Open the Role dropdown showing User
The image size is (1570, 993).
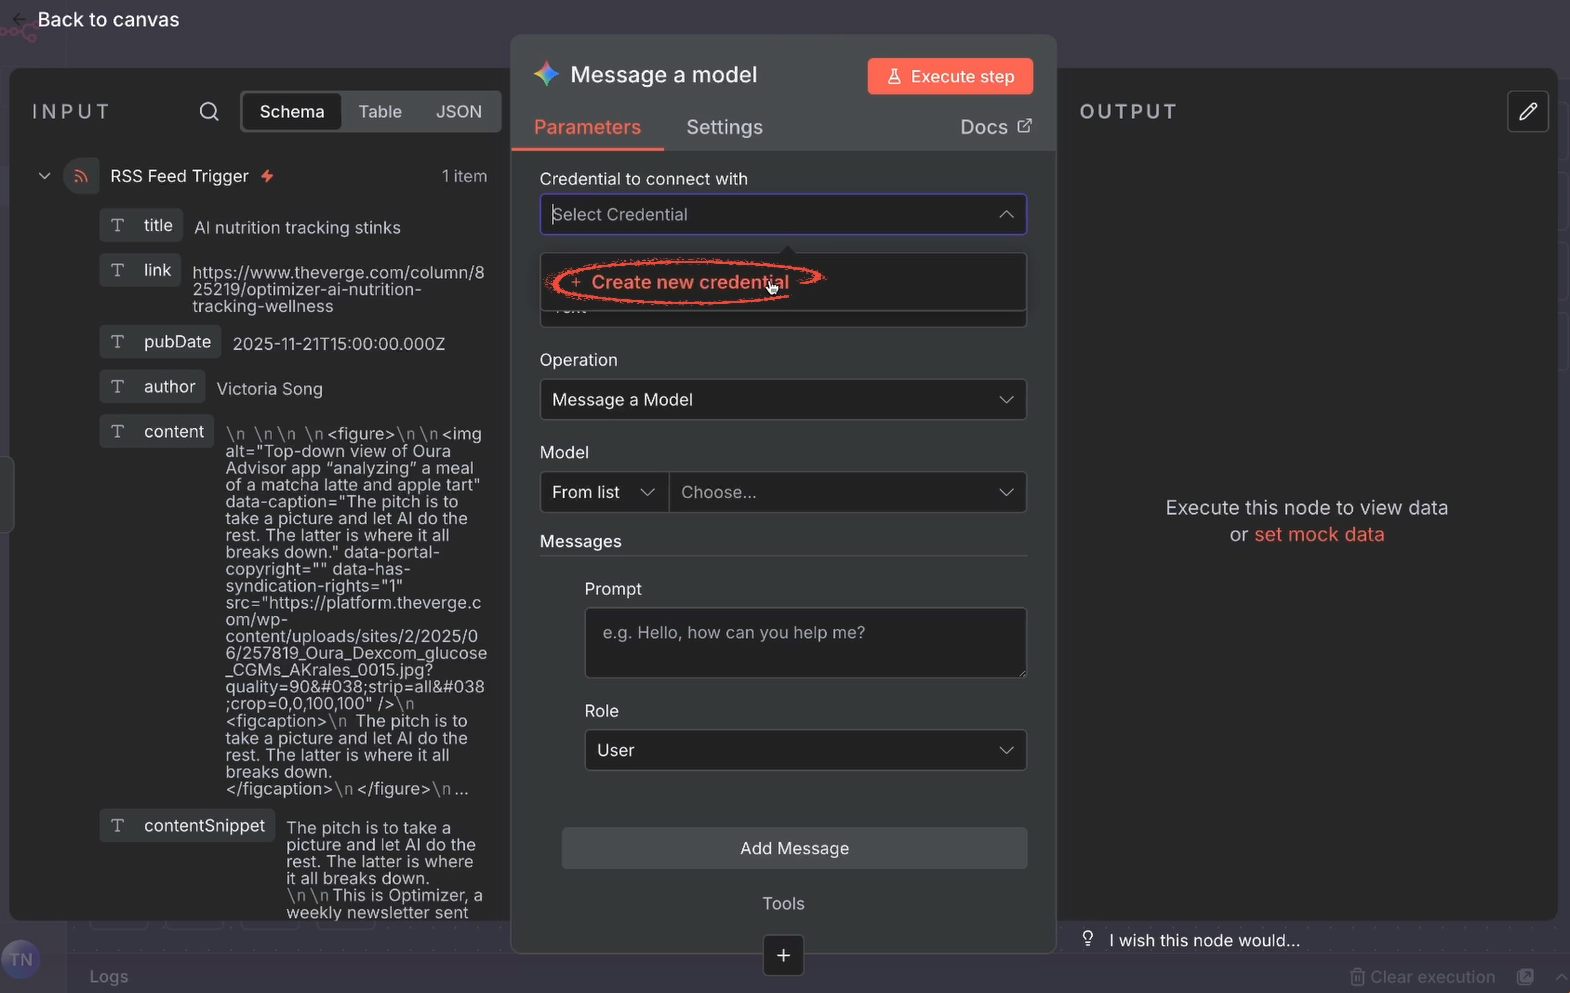pyautogui.click(x=805, y=750)
